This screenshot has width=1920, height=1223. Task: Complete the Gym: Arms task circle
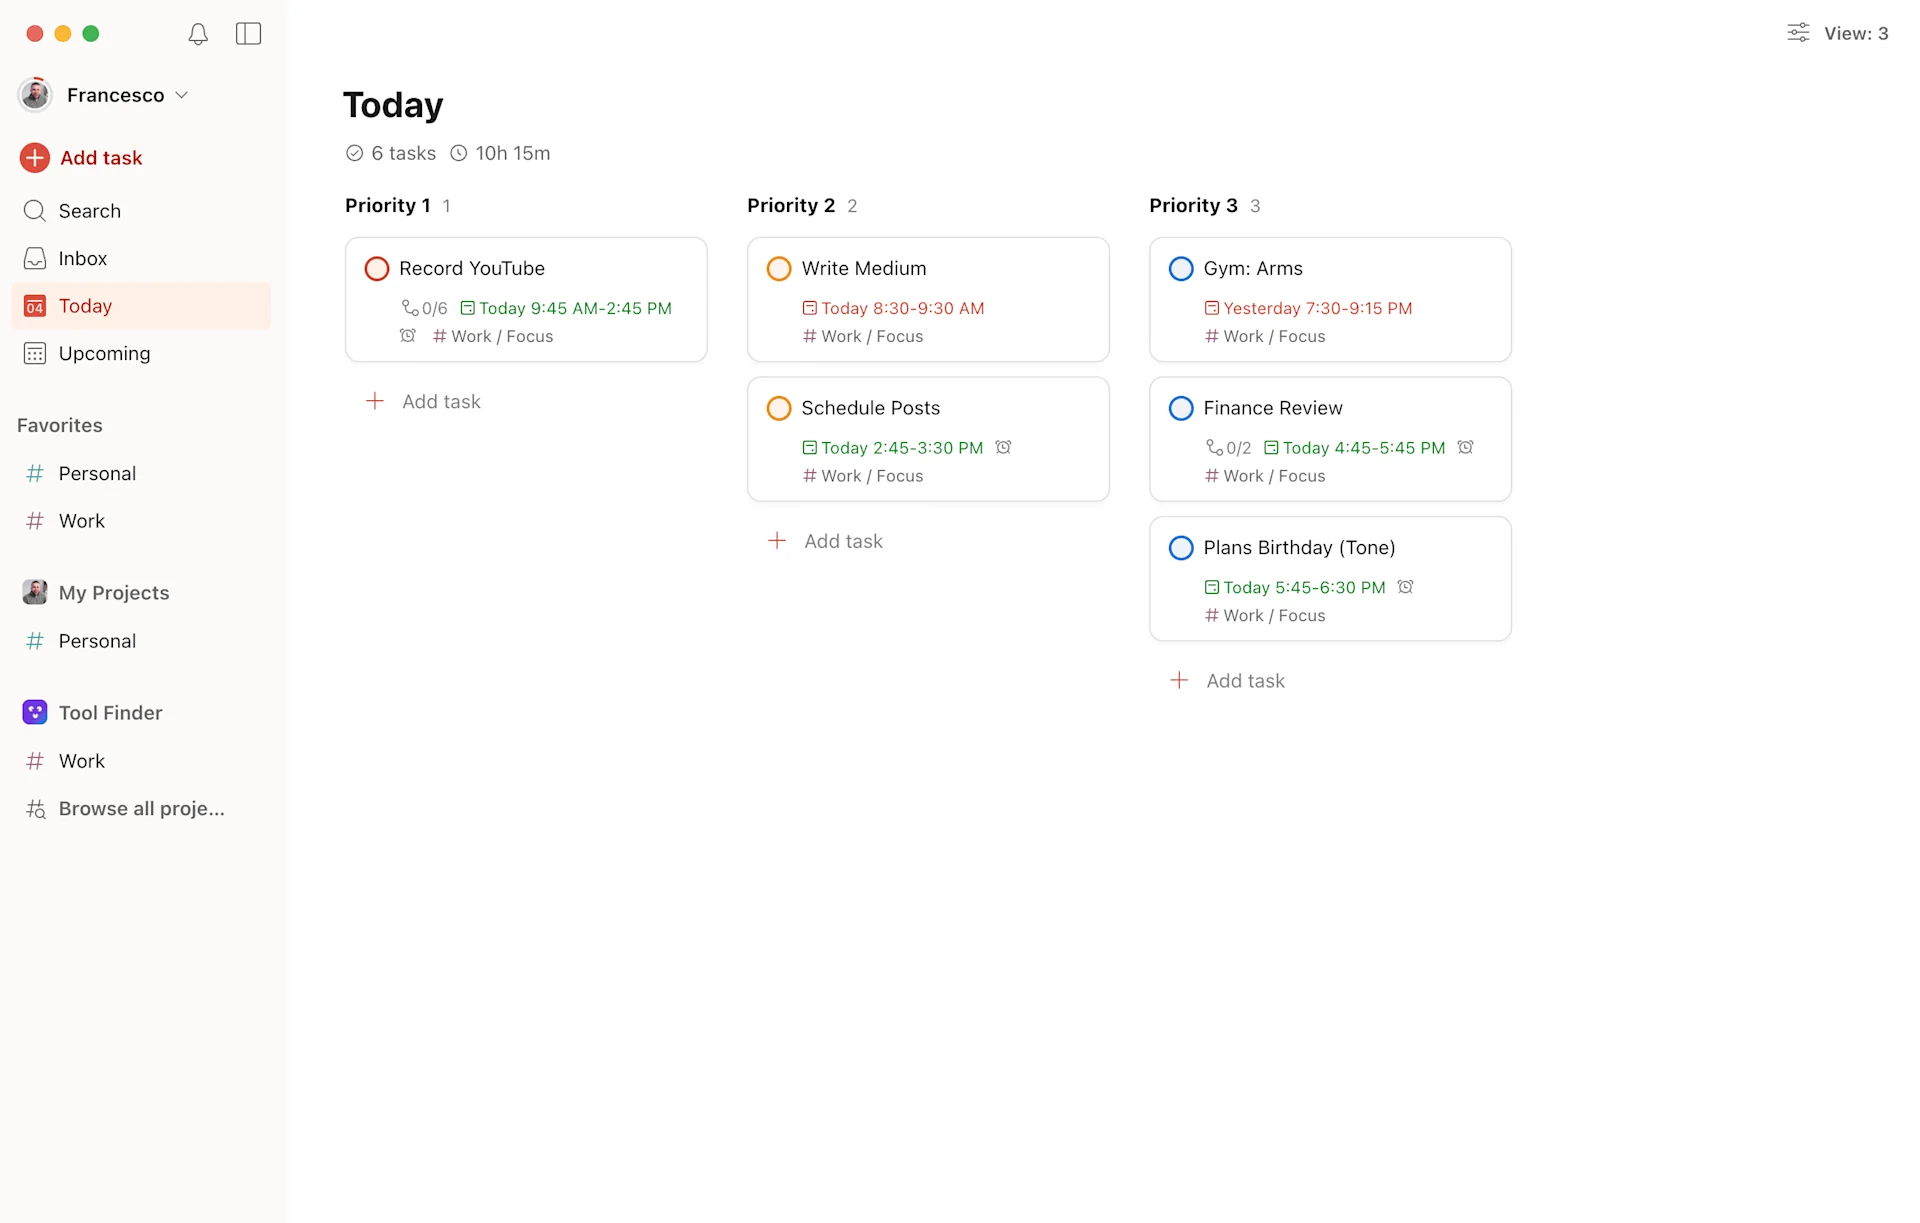(x=1180, y=268)
